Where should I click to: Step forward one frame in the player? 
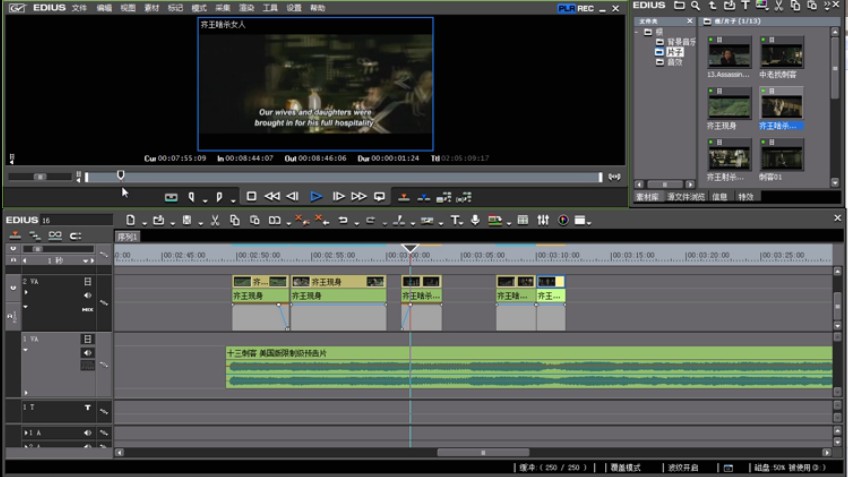click(339, 196)
